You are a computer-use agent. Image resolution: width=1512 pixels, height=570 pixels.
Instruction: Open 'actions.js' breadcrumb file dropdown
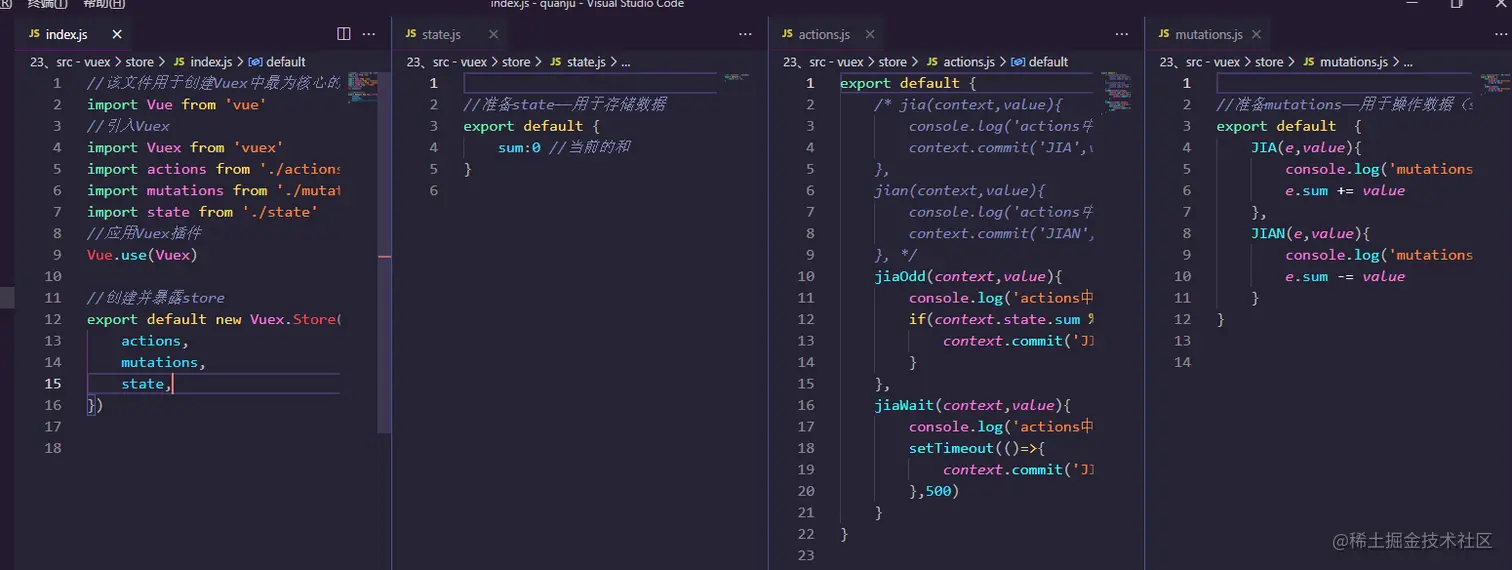pyautogui.click(x=969, y=62)
